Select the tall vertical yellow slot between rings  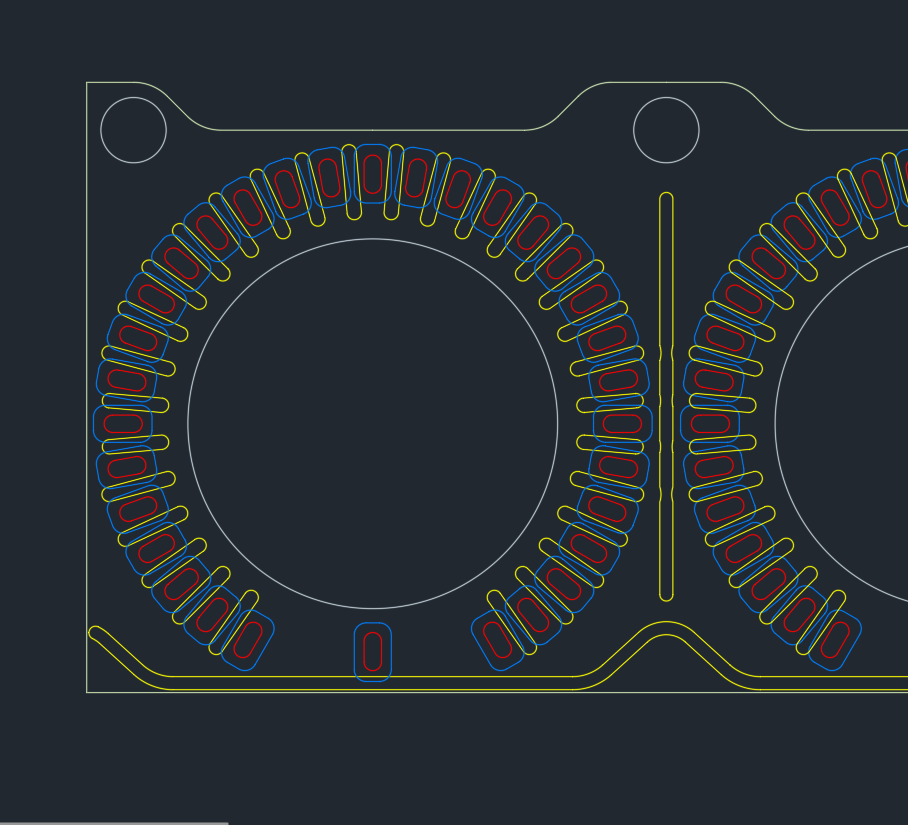pos(660,300)
